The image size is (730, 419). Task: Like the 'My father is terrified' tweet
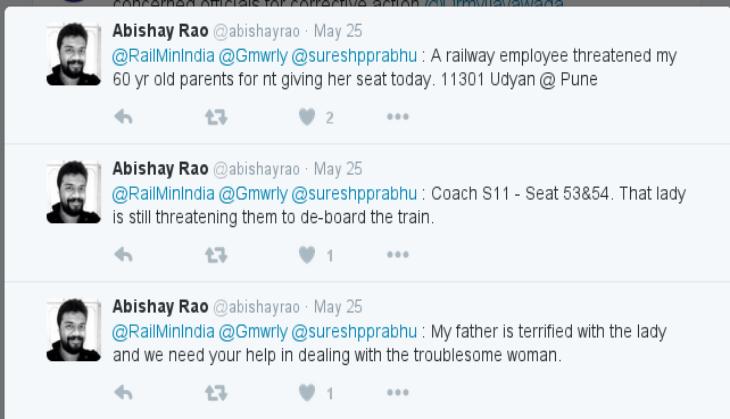coord(307,392)
